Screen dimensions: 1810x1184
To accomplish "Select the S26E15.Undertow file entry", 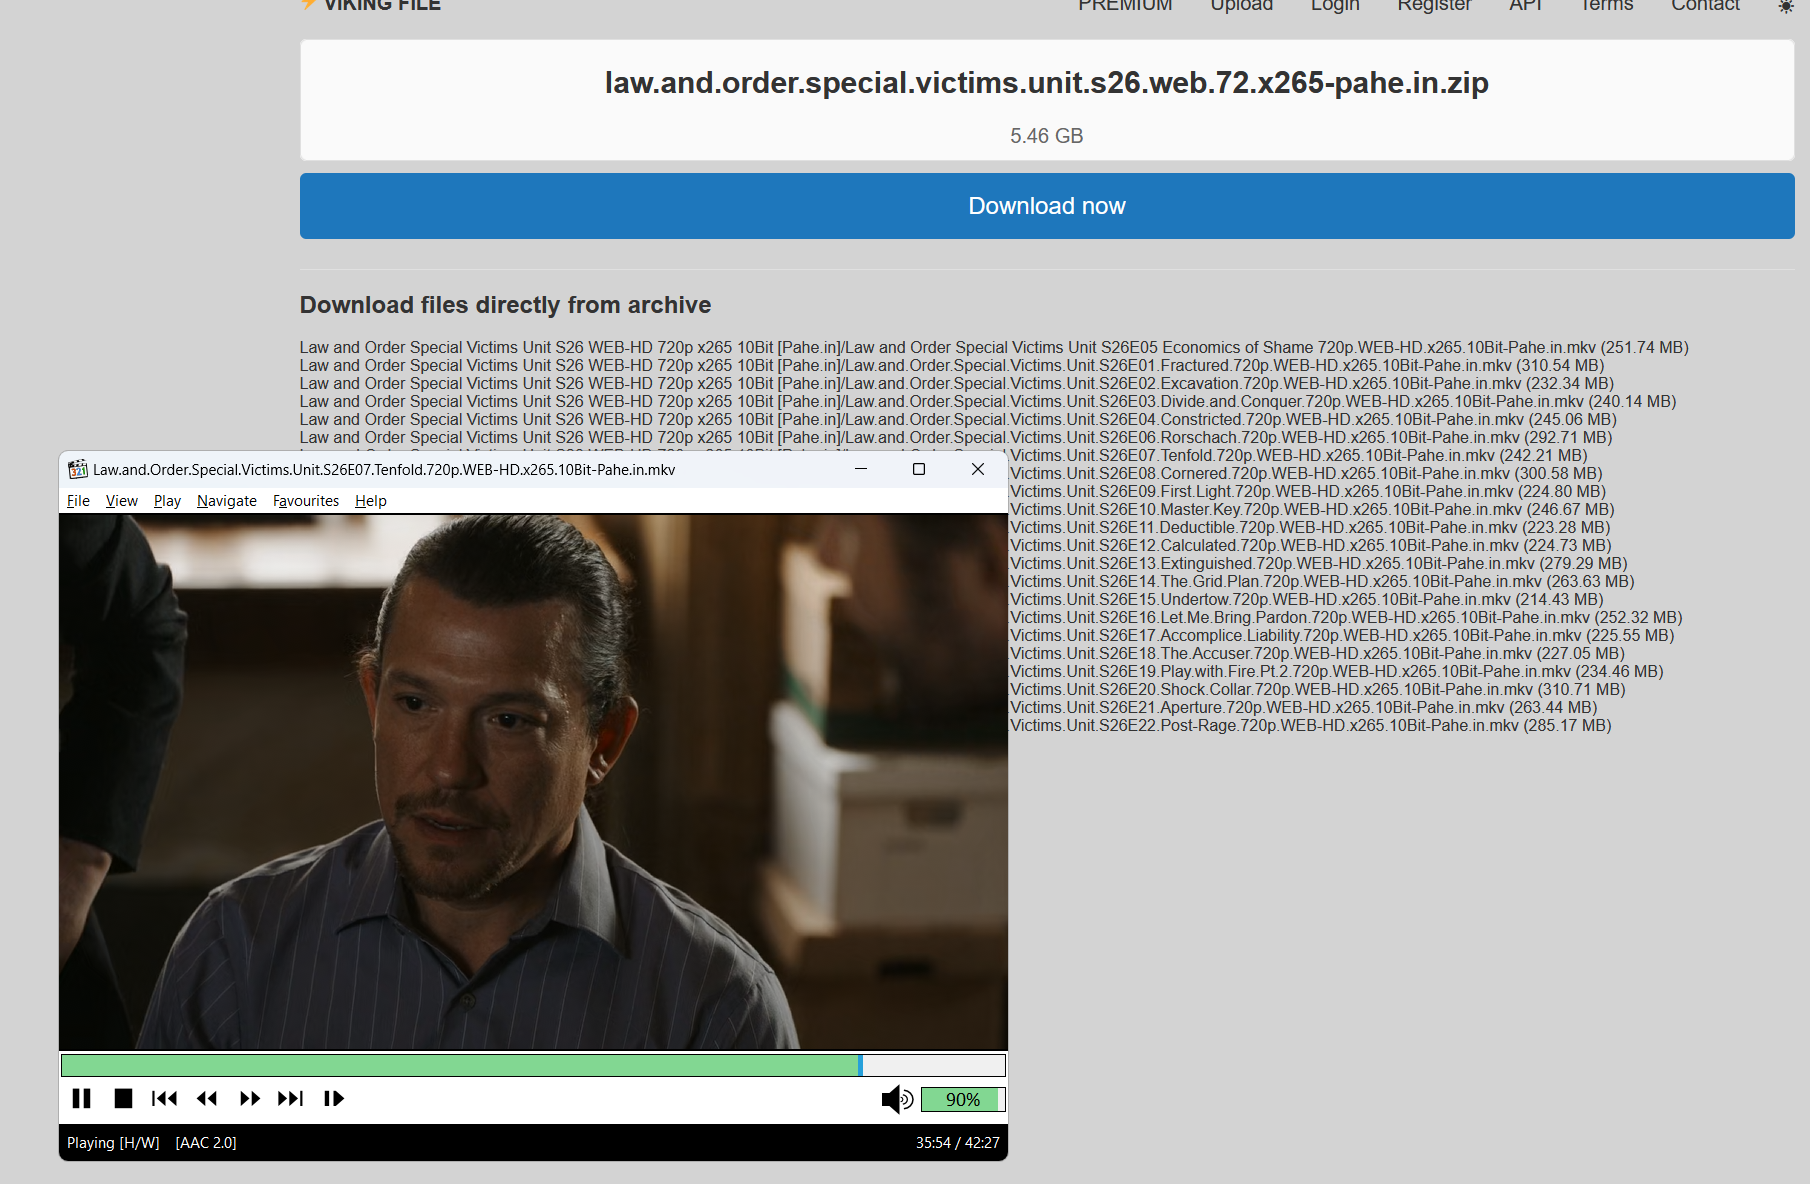I will 1307,600.
